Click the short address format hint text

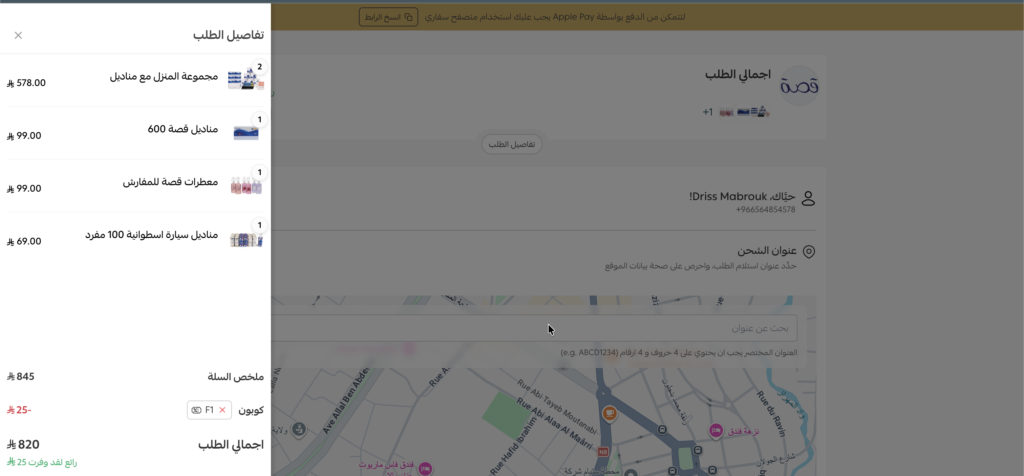(679, 353)
